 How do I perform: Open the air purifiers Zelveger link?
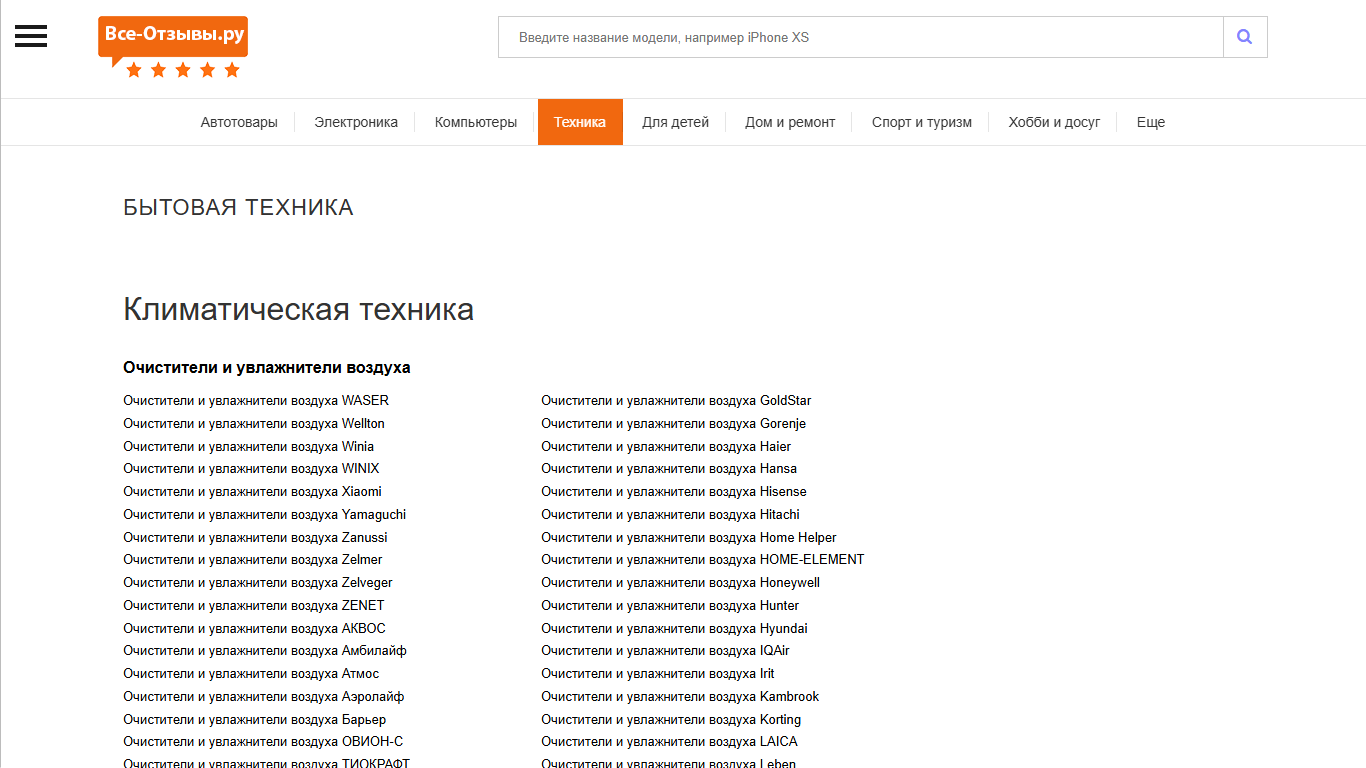pyautogui.click(x=258, y=582)
